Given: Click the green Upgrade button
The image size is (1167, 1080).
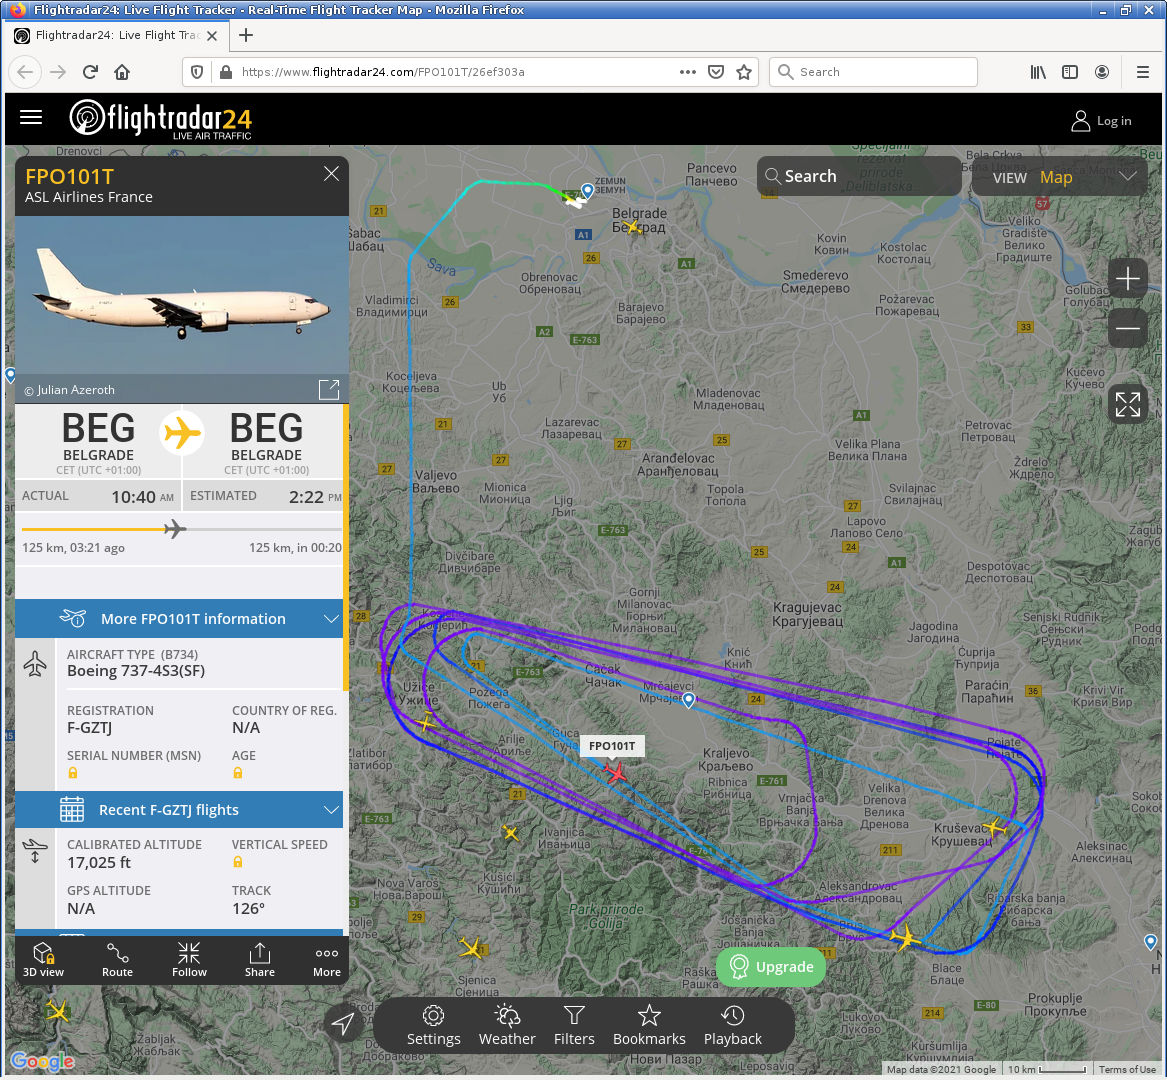Looking at the screenshot, I should [771, 966].
